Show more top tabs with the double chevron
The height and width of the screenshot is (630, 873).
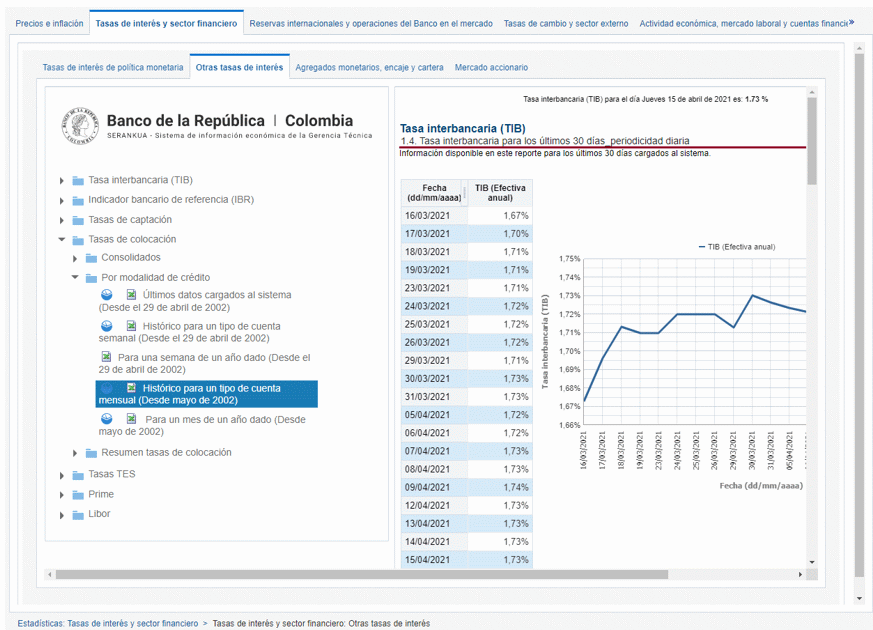coord(851,22)
